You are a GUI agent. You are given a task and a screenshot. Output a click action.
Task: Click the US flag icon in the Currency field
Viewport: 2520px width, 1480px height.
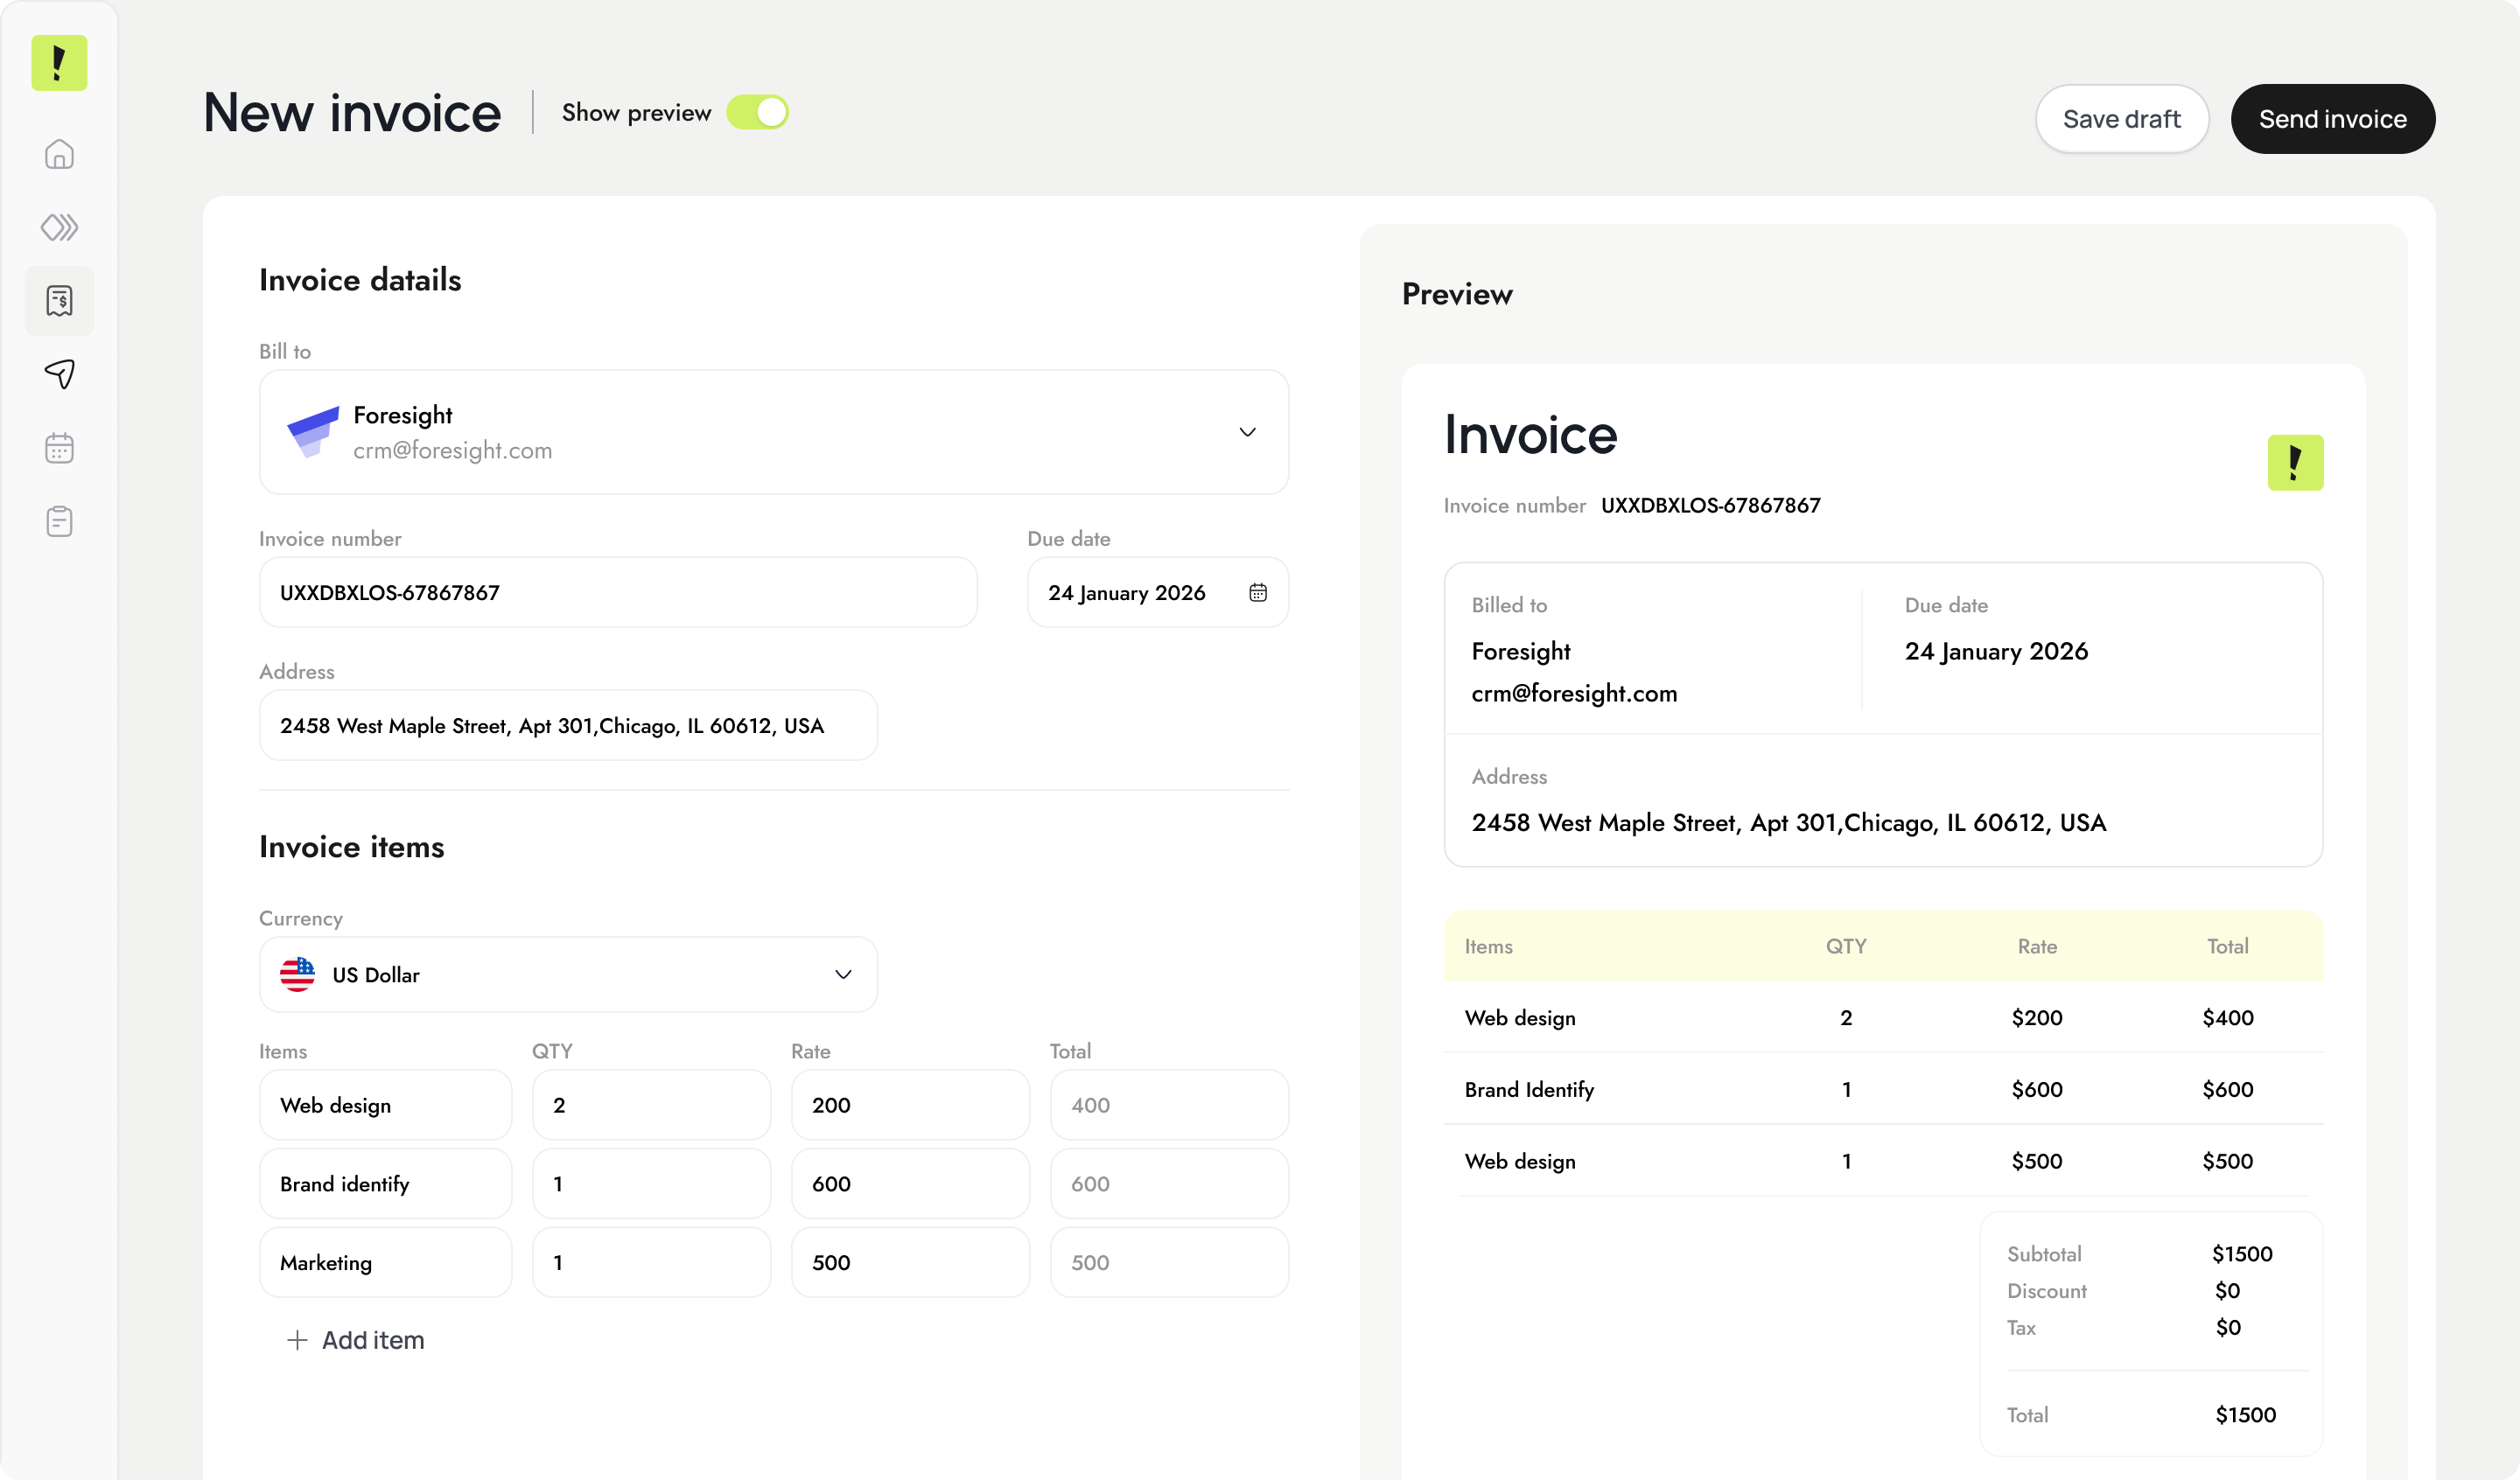pyautogui.click(x=297, y=974)
